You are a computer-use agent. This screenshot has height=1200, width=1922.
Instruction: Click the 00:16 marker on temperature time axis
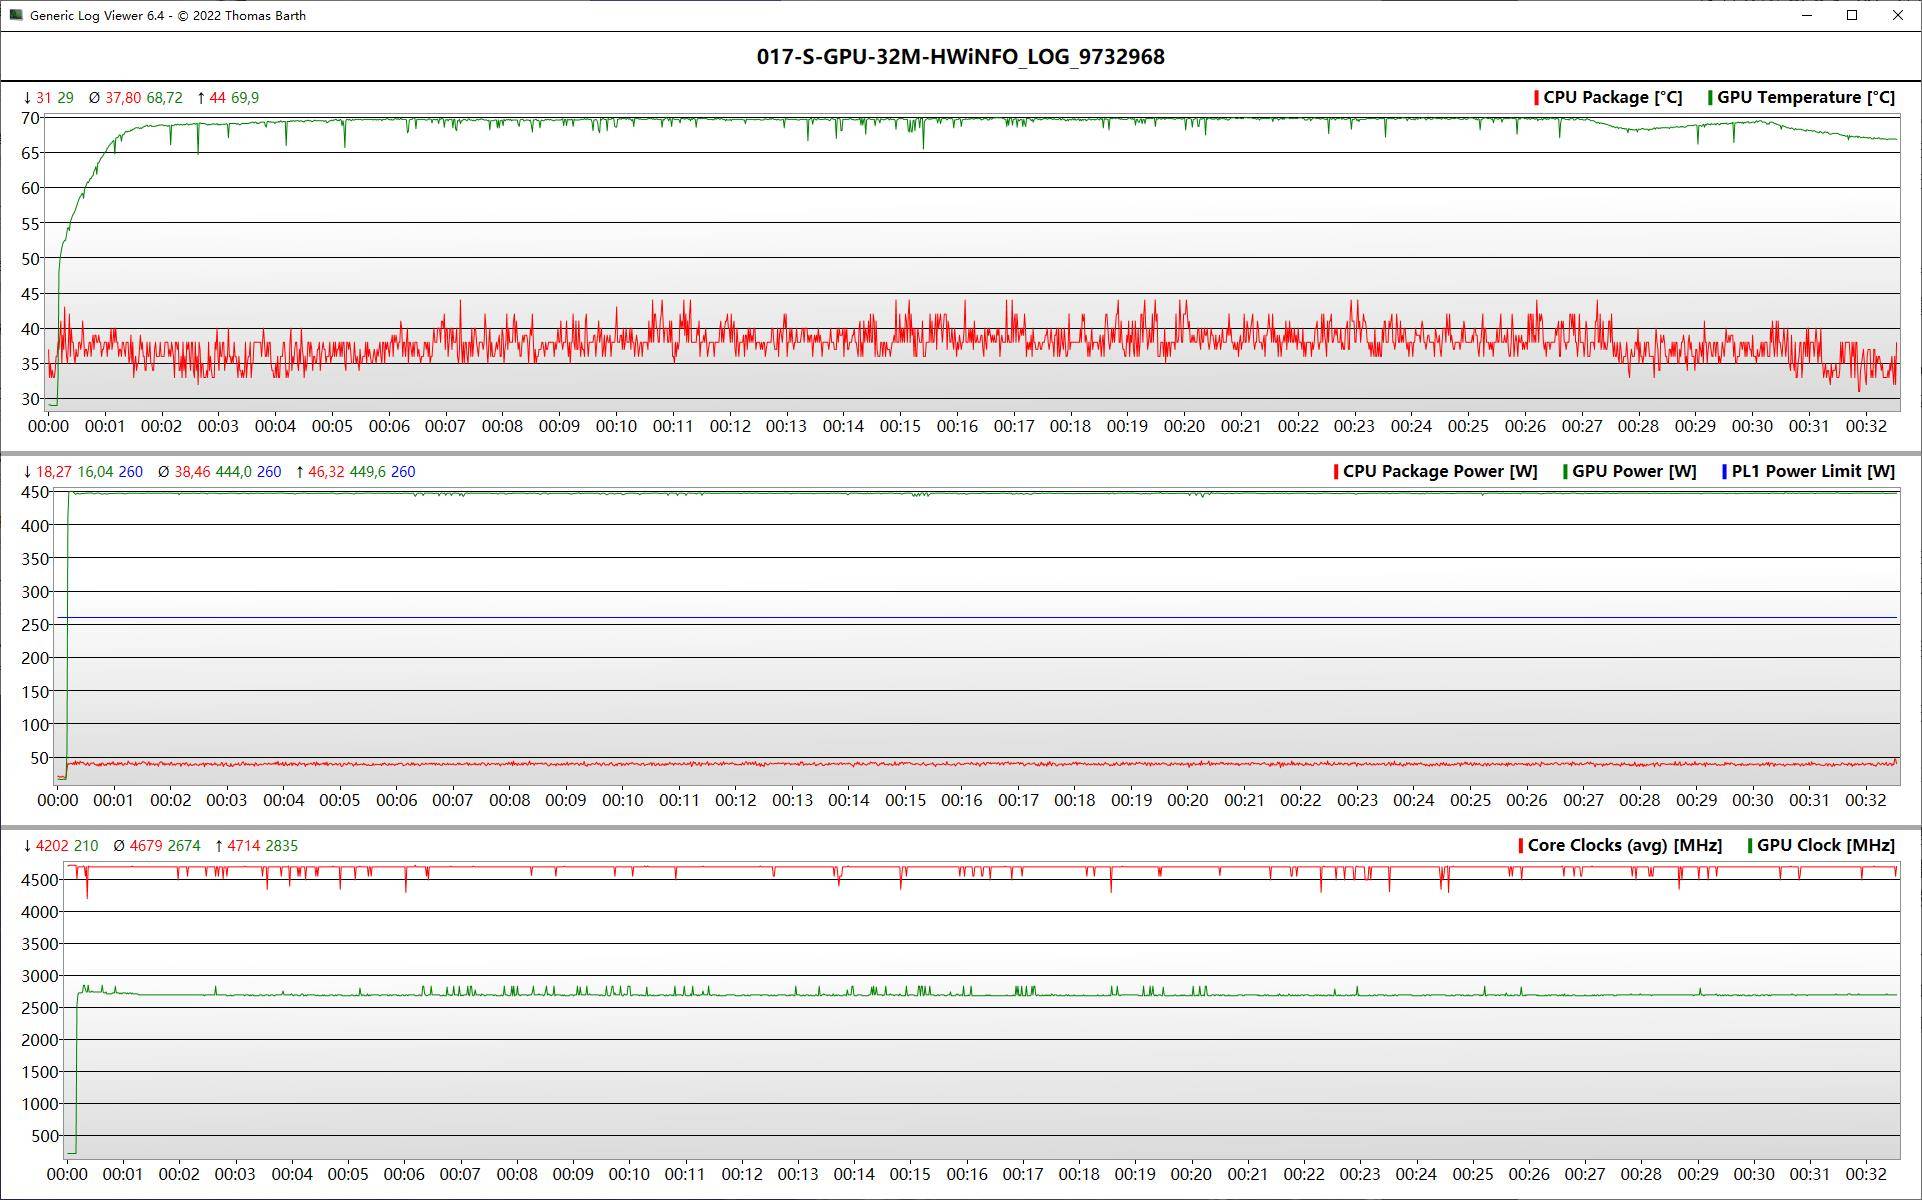tap(957, 426)
